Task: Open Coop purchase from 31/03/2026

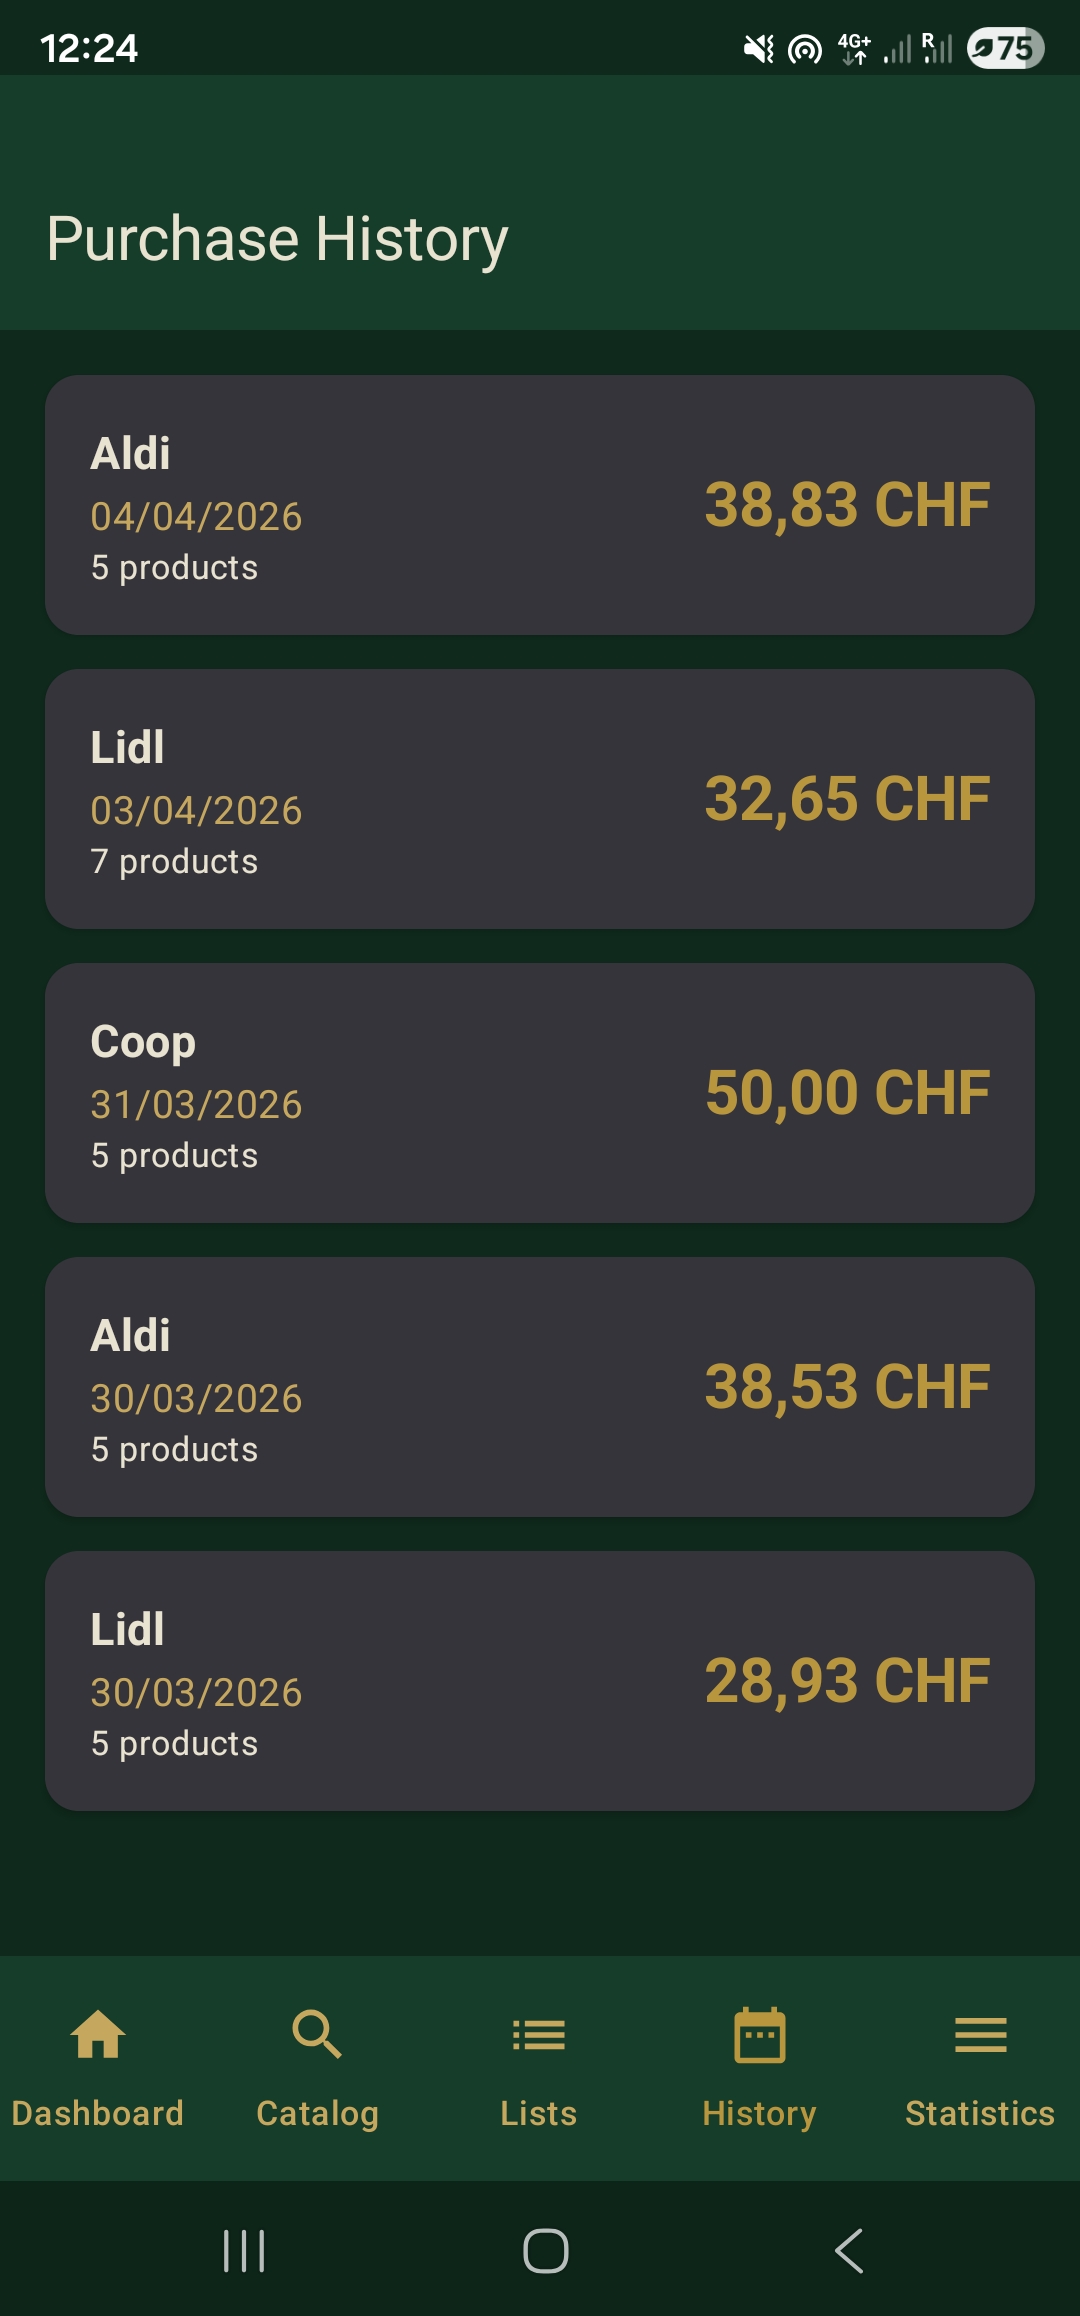Action: click(540, 1093)
